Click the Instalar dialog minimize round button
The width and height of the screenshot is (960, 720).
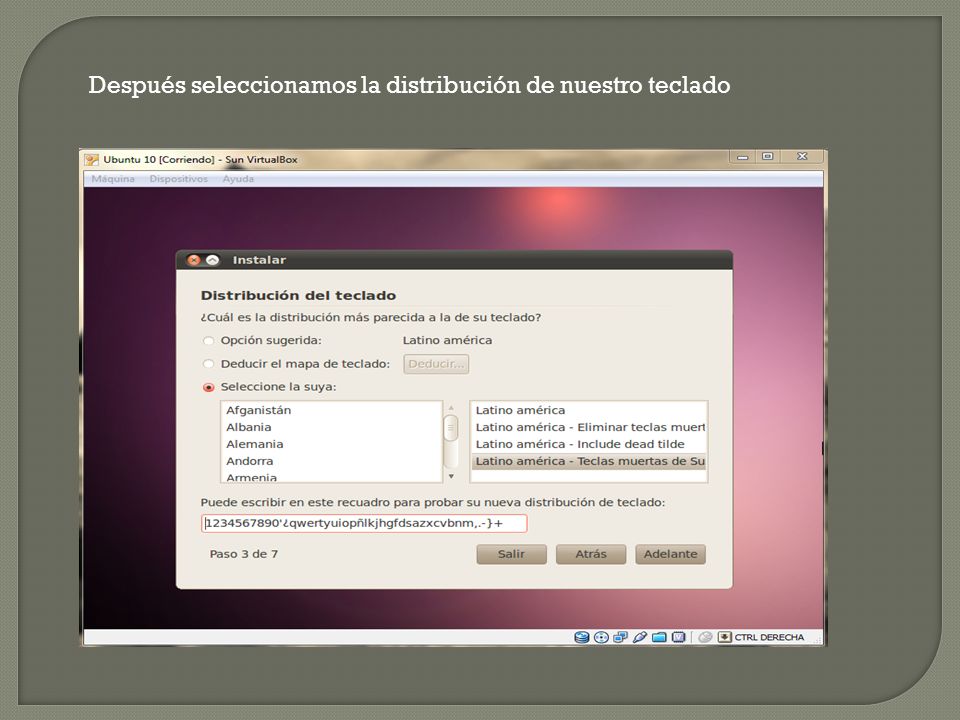click(212, 260)
